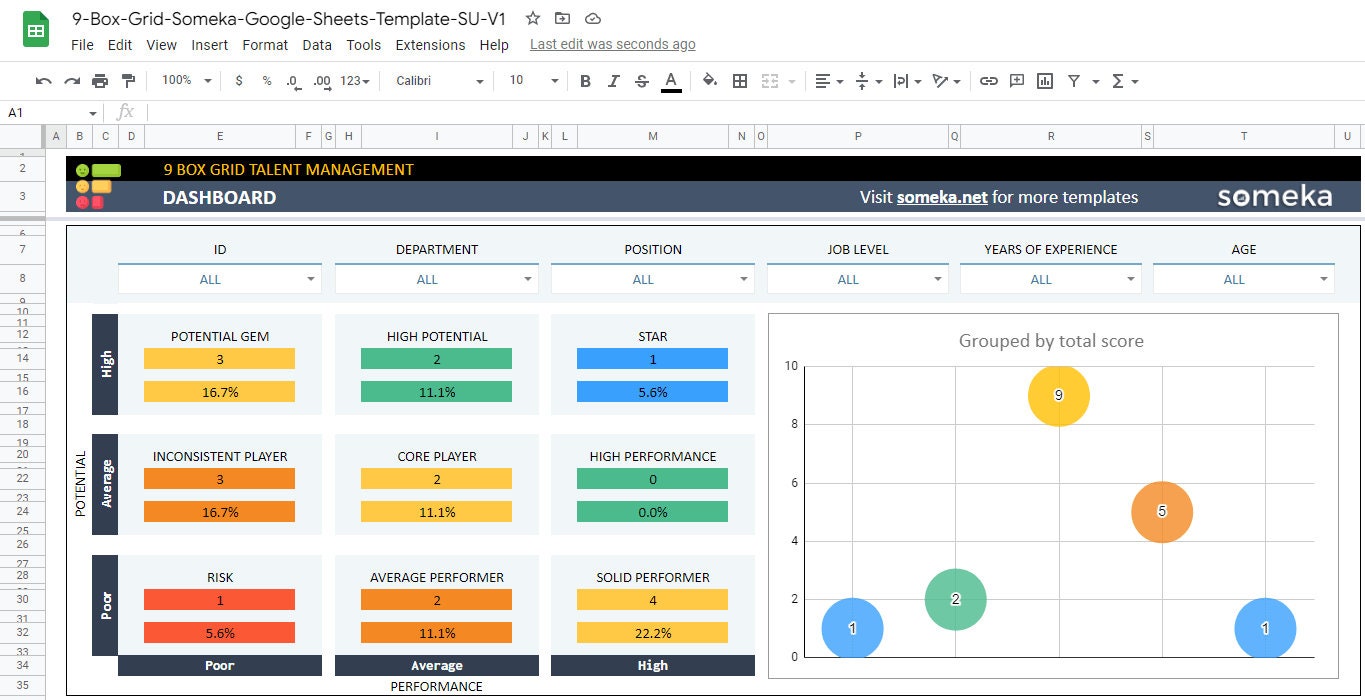This screenshot has width=1365, height=700.
Task: Open the font size dropdown
Action: point(530,80)
